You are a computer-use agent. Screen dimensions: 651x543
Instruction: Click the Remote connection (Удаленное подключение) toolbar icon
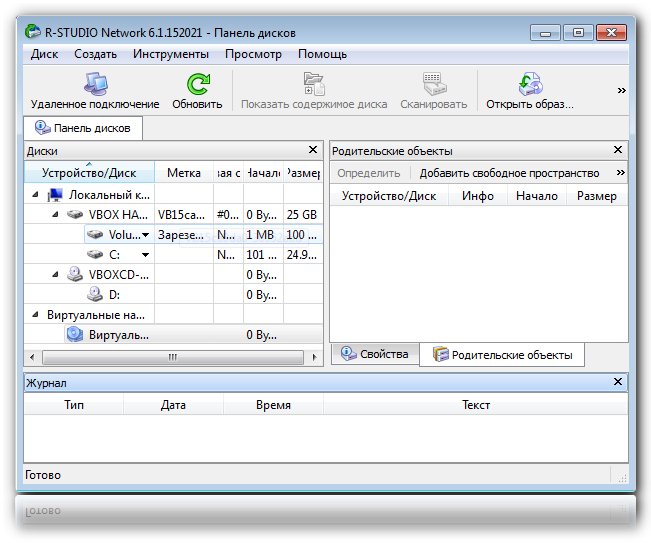coord(95,85)
